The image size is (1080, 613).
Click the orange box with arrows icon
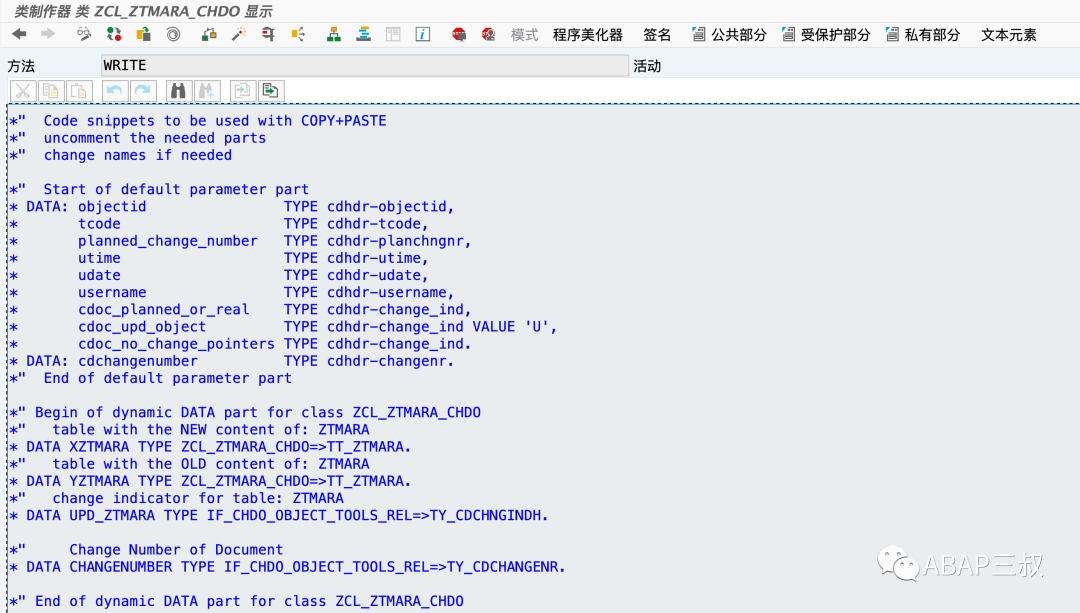298,34
